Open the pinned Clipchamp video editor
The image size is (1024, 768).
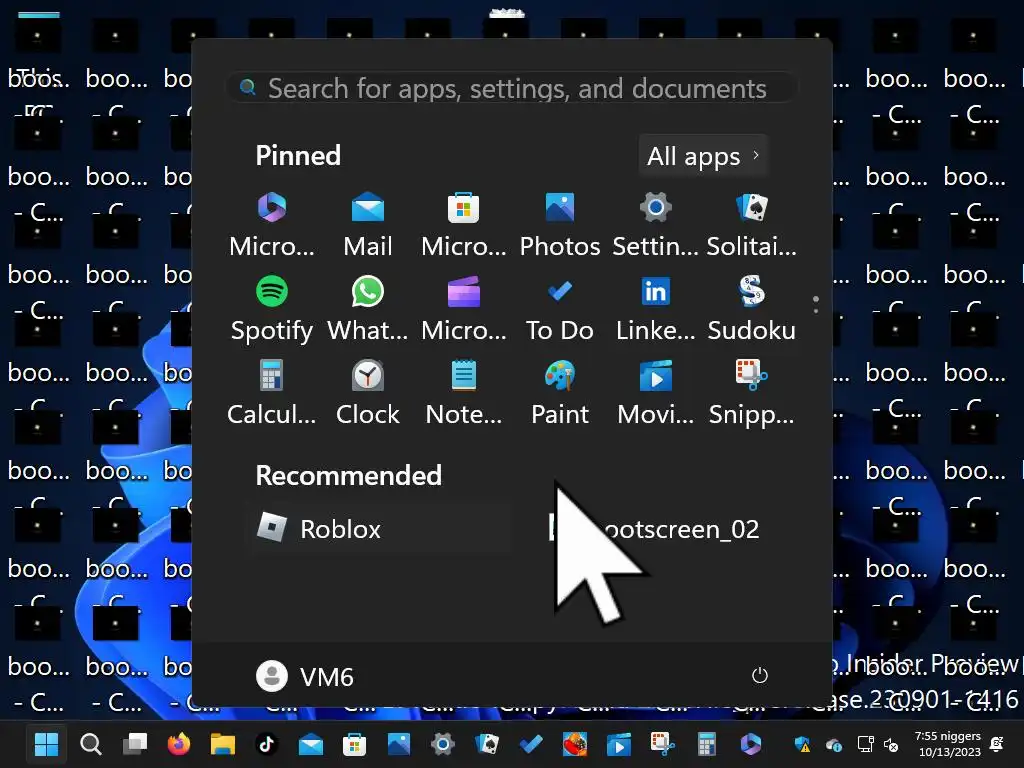tap(464, 310)
